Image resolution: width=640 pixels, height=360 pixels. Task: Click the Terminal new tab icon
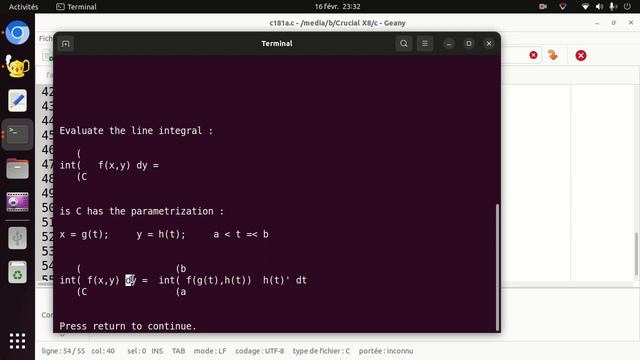(66, 44)
